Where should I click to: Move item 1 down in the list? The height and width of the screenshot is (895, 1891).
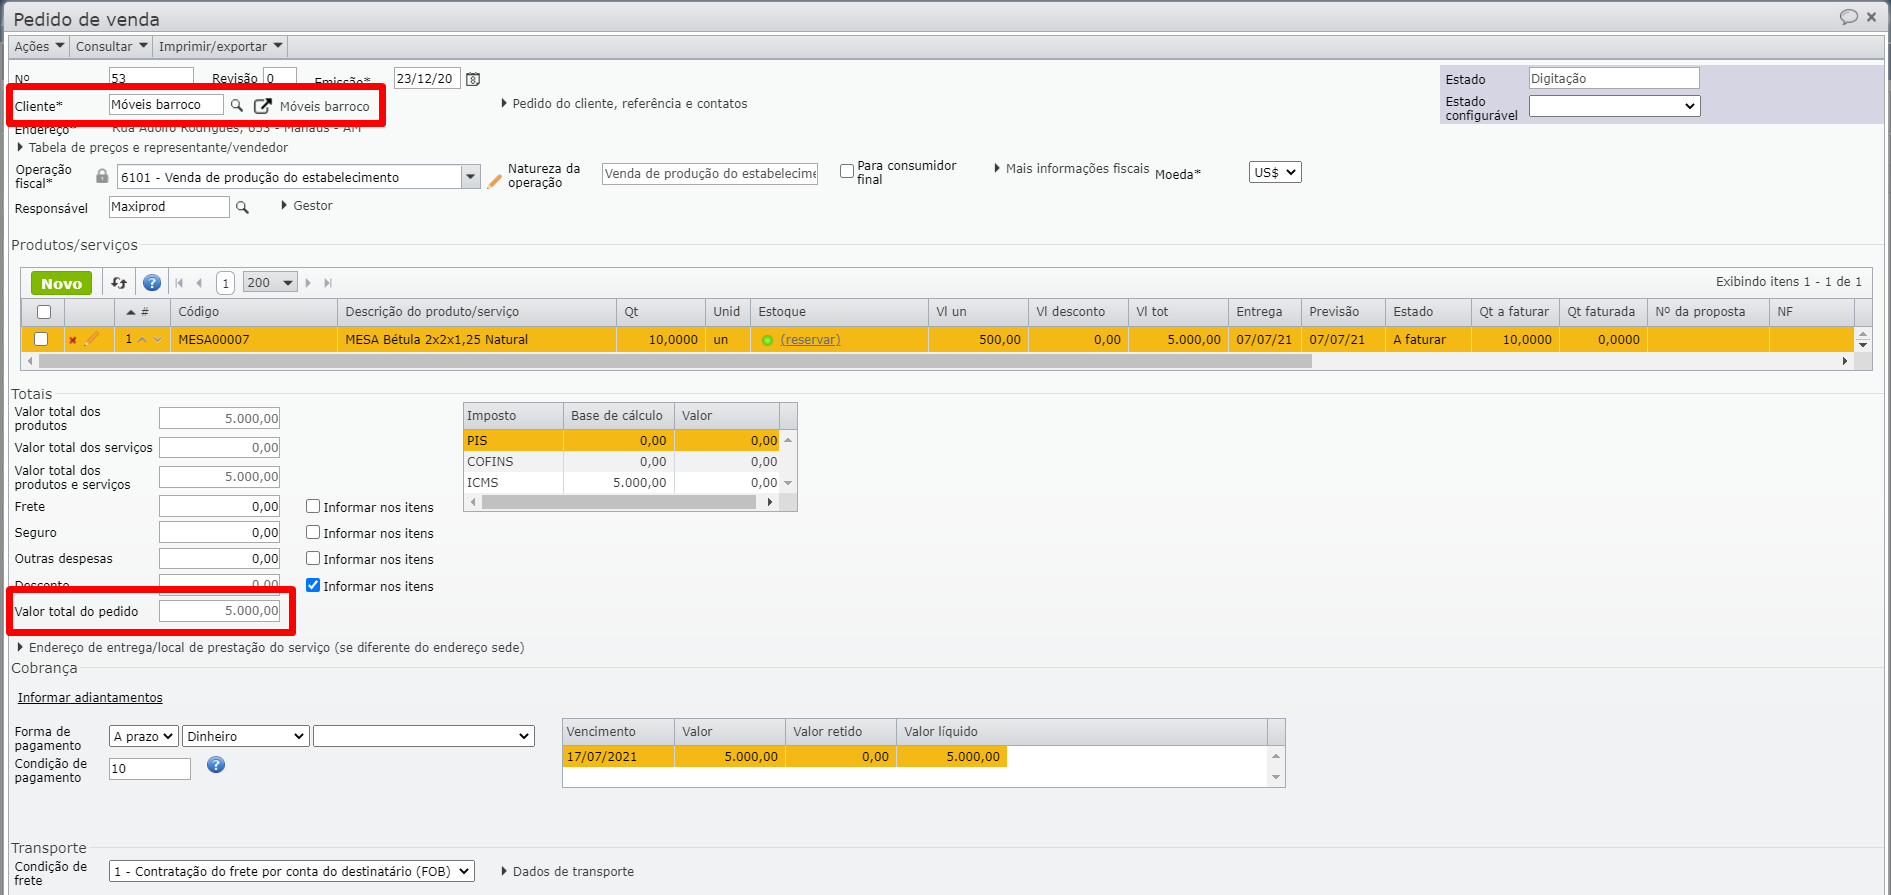click(x=157, y=340)
